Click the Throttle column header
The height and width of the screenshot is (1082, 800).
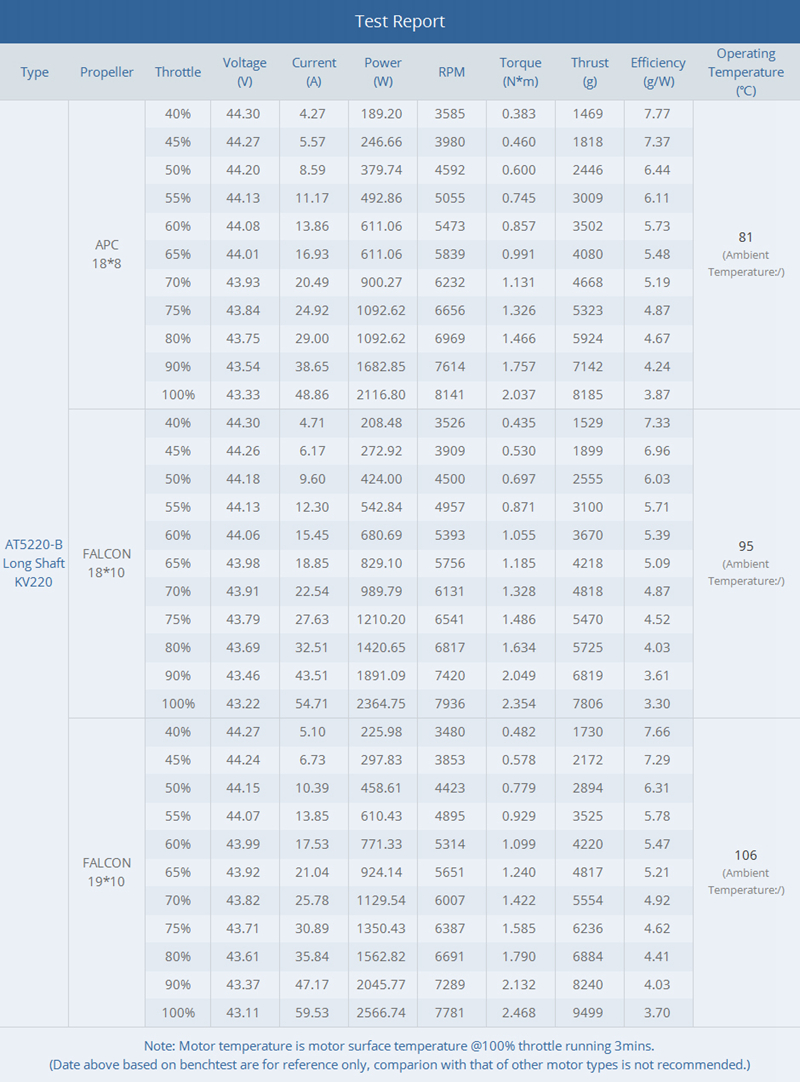(x=178, y=72)
